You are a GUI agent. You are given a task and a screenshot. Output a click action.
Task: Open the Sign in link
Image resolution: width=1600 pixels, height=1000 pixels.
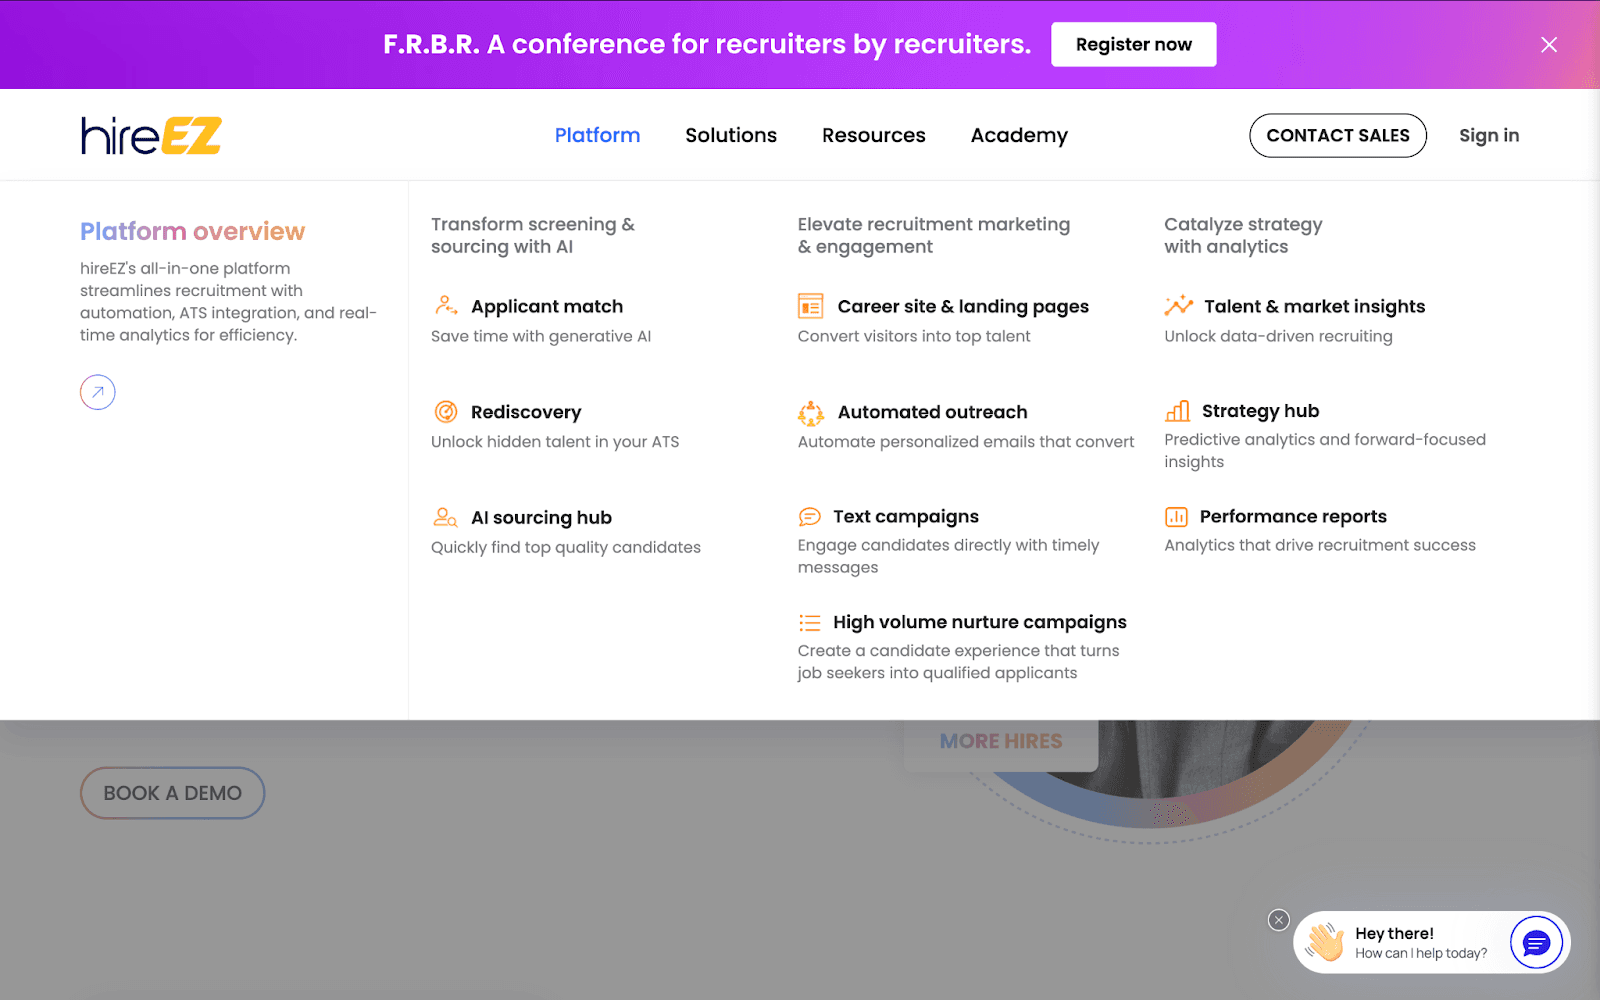click(x=1488, y=135)
